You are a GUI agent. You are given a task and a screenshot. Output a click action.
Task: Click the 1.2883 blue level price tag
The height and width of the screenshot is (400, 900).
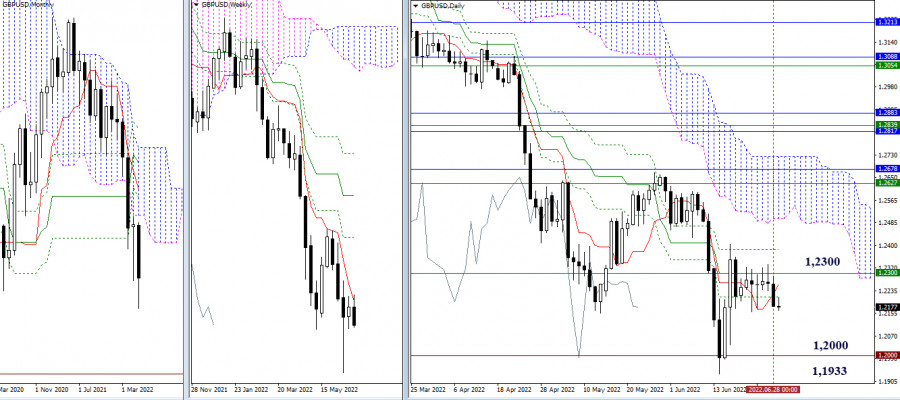coord(888,112)
